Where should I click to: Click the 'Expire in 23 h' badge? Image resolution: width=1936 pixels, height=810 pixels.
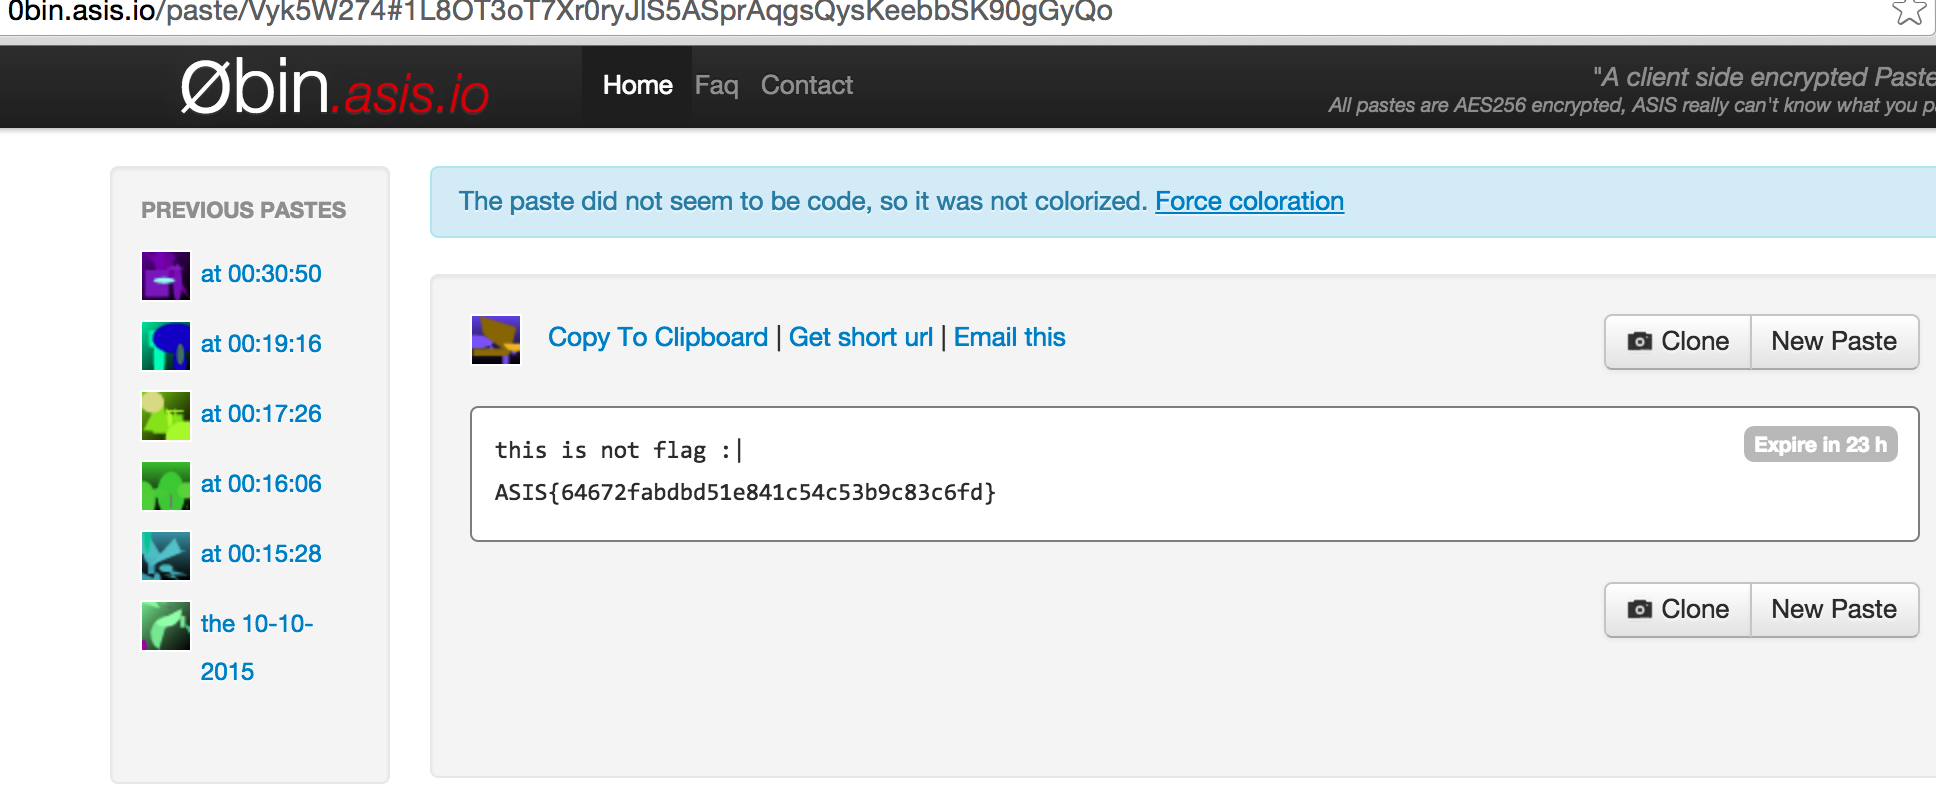pyautogui.click(x=1820, y=444)
